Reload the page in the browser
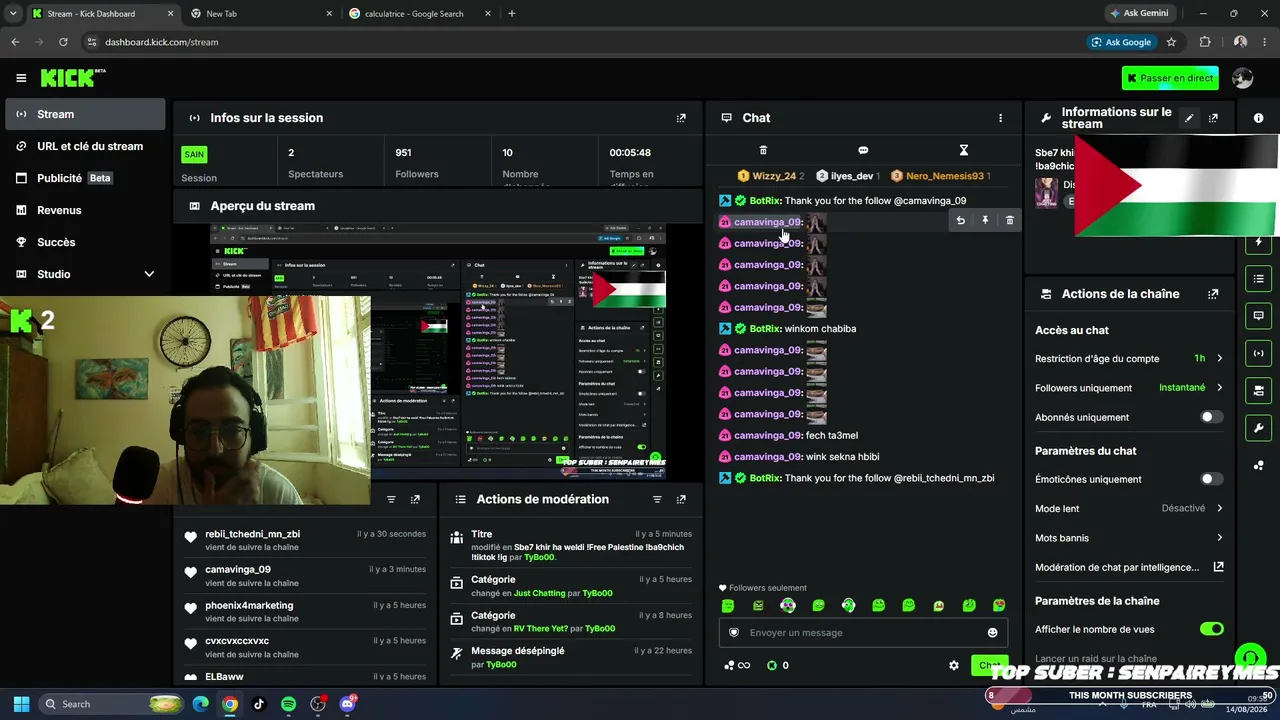The height and width of the screenshot is (720, 1280). pos(63,42)
